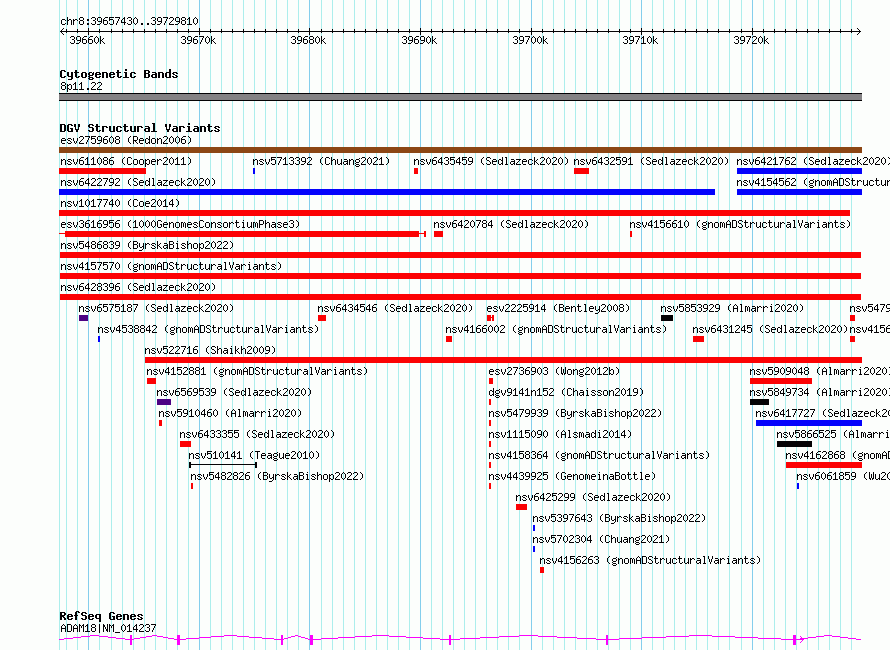Click nsv1115090 (Alsmadi2014) label
Viewport: 890px width, 650px height.
point(560,434)
